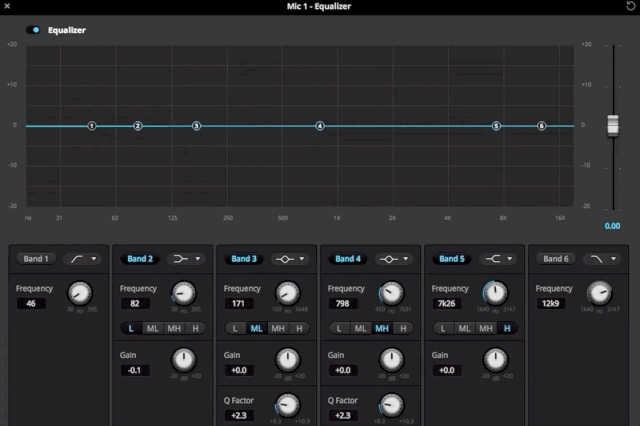Select band node 5 on the EQ graph
640x426 pixels.
coord(496,126)
